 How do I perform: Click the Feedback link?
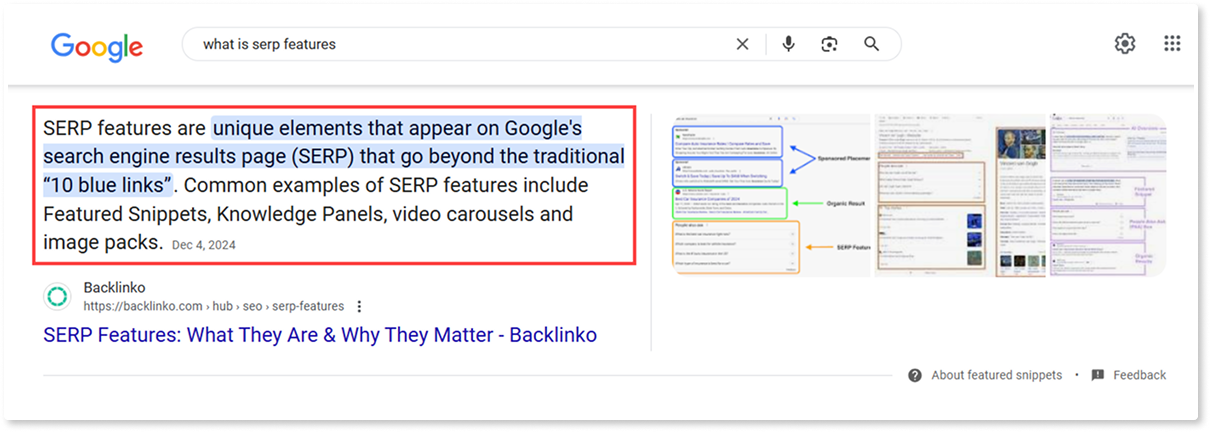pos(1139,375)
